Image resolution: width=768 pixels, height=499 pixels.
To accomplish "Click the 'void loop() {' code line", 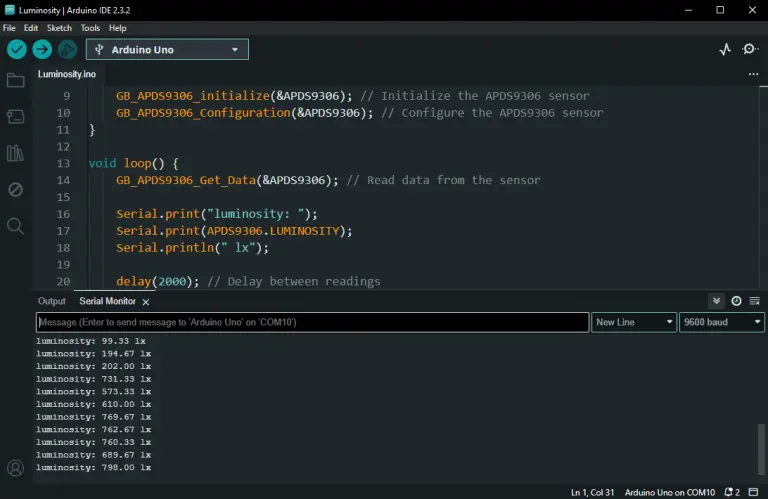I will tap(133, 163).
